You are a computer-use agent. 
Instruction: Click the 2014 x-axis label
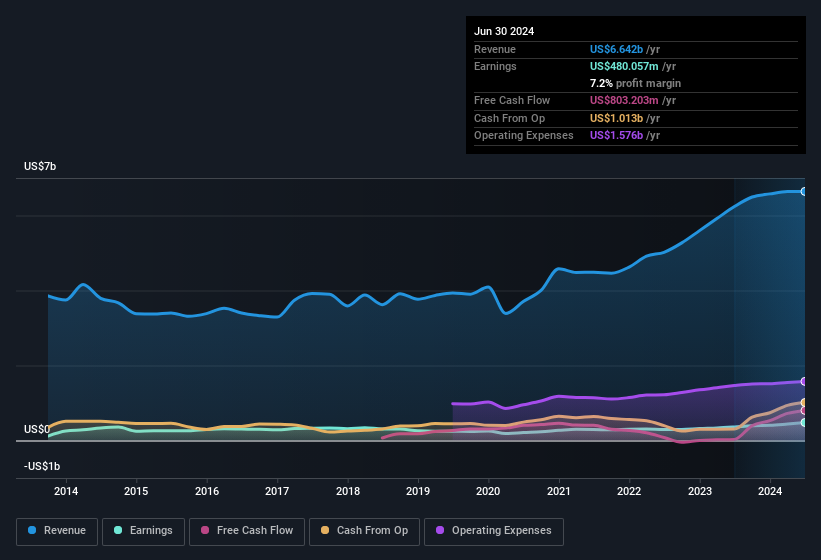point(66,491)
